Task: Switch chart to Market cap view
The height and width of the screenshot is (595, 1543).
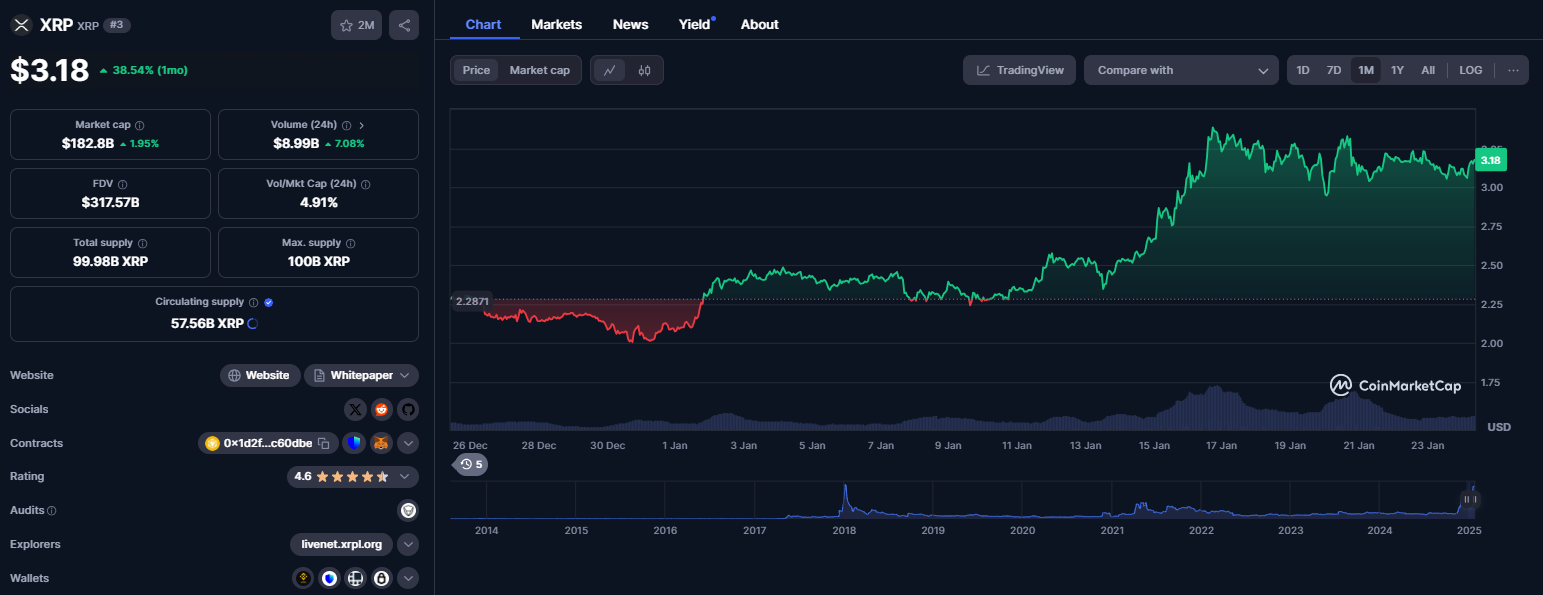Action: click(539, 70)
